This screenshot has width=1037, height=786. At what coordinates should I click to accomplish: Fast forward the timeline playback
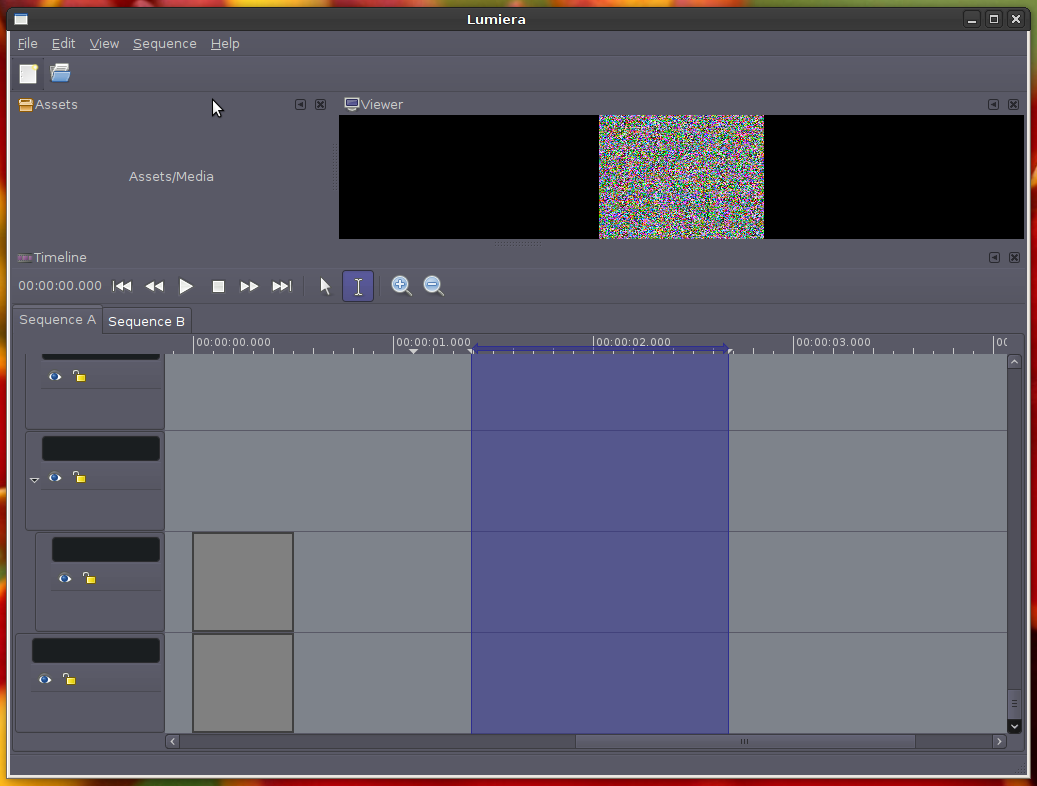tap(249, 286)
